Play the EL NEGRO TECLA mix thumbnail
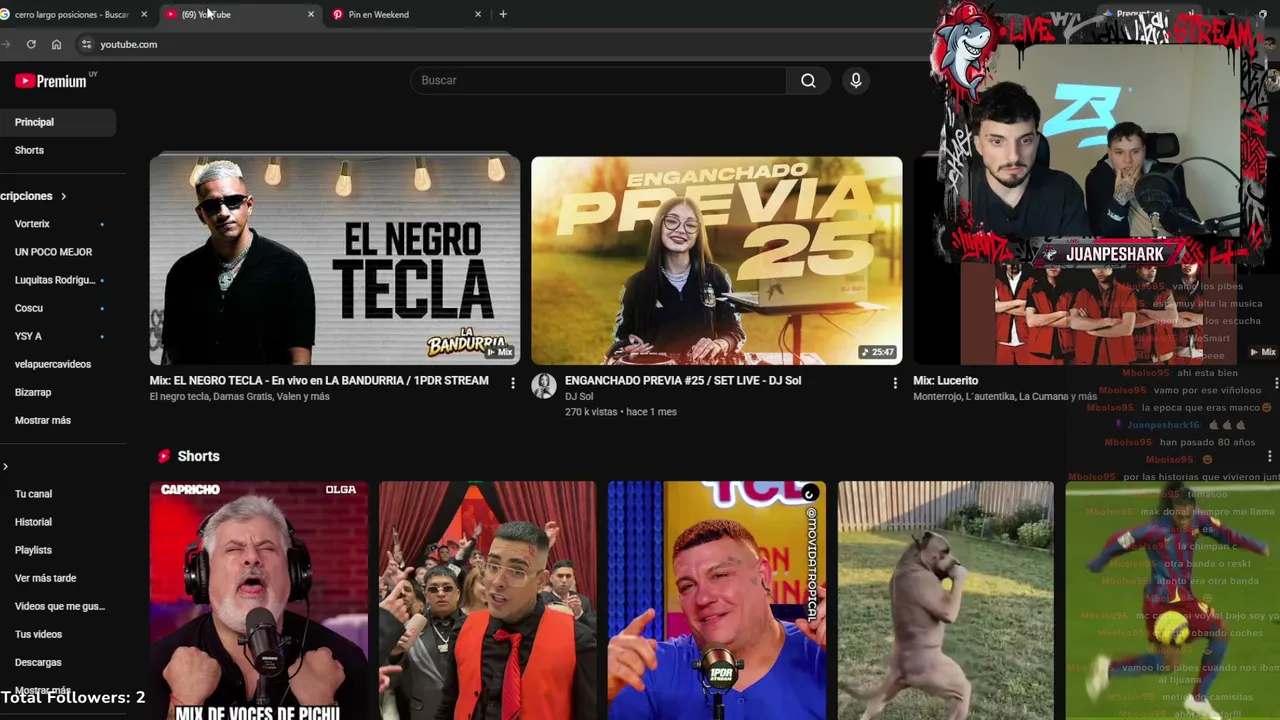 335,260
